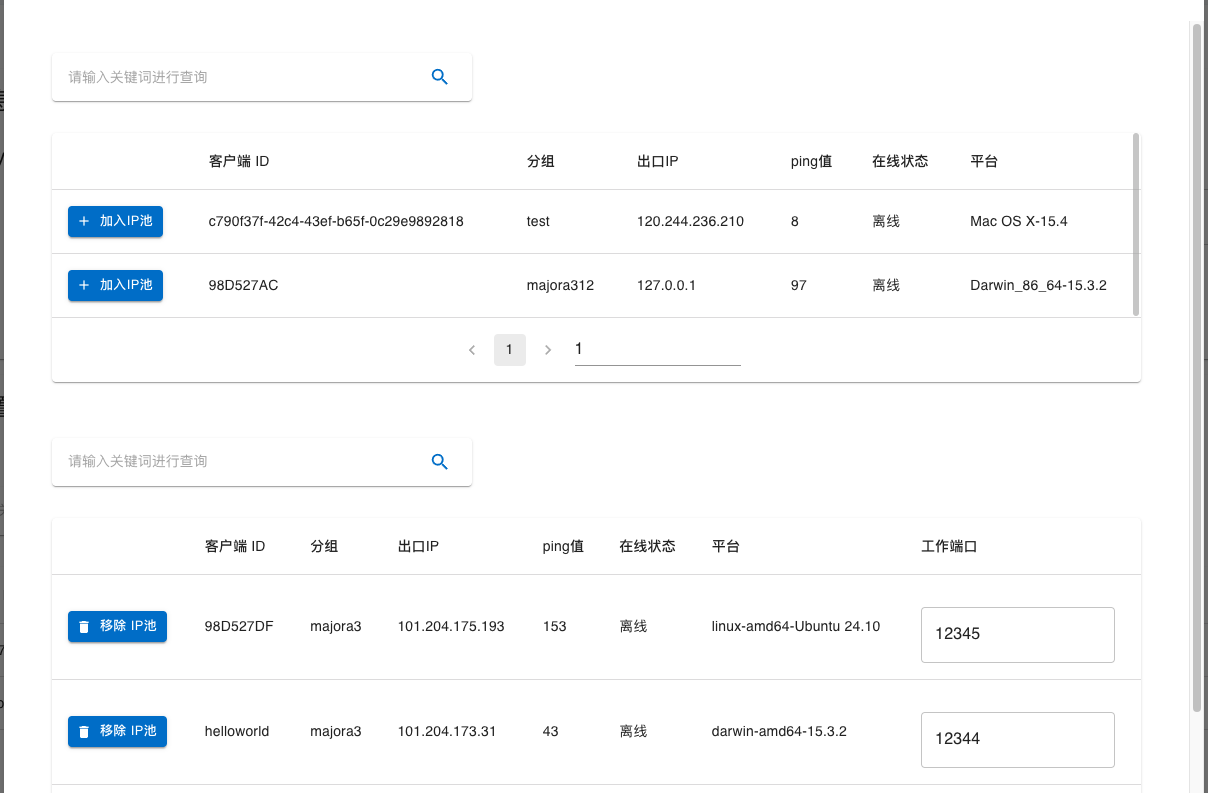Go to next page with right chevron
This screenshot has width=1208, height=793.
tap(547, 350)
